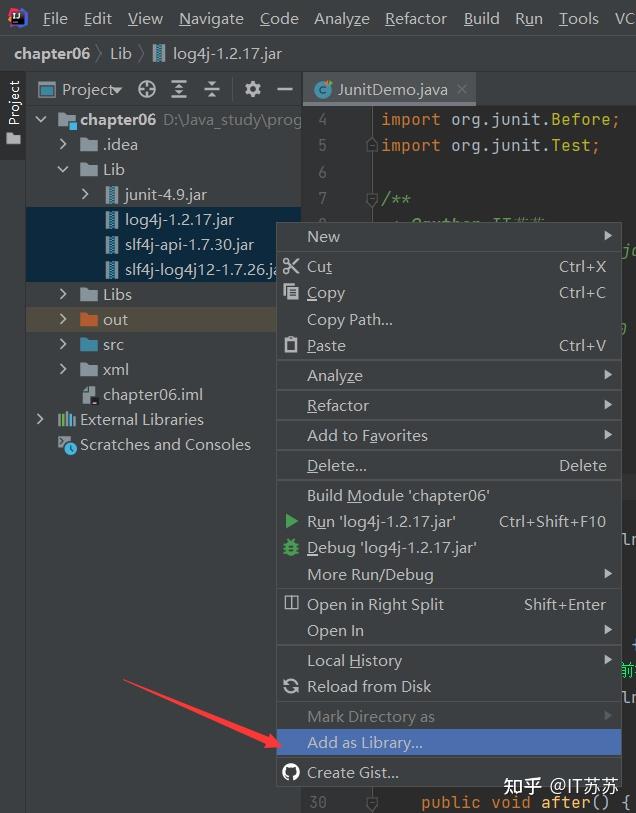Click the chapter06 breadcrumb
The image size is (636, 813).
click(52, 53)
